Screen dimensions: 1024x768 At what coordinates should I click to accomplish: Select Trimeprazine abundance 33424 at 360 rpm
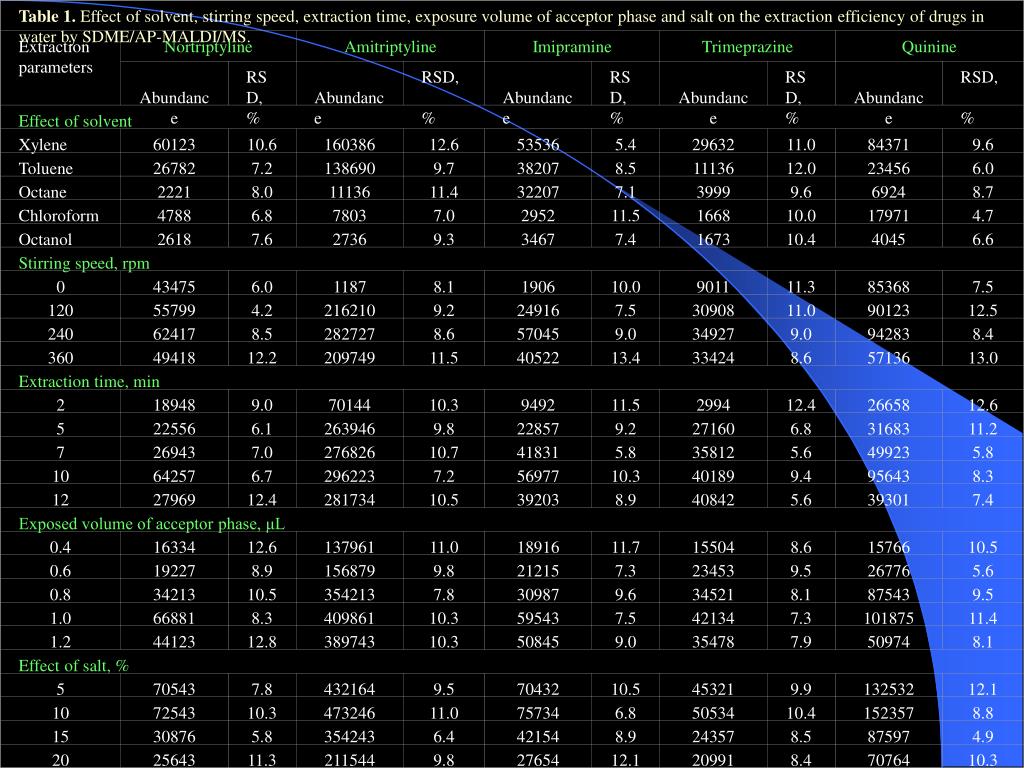[713, 358]
